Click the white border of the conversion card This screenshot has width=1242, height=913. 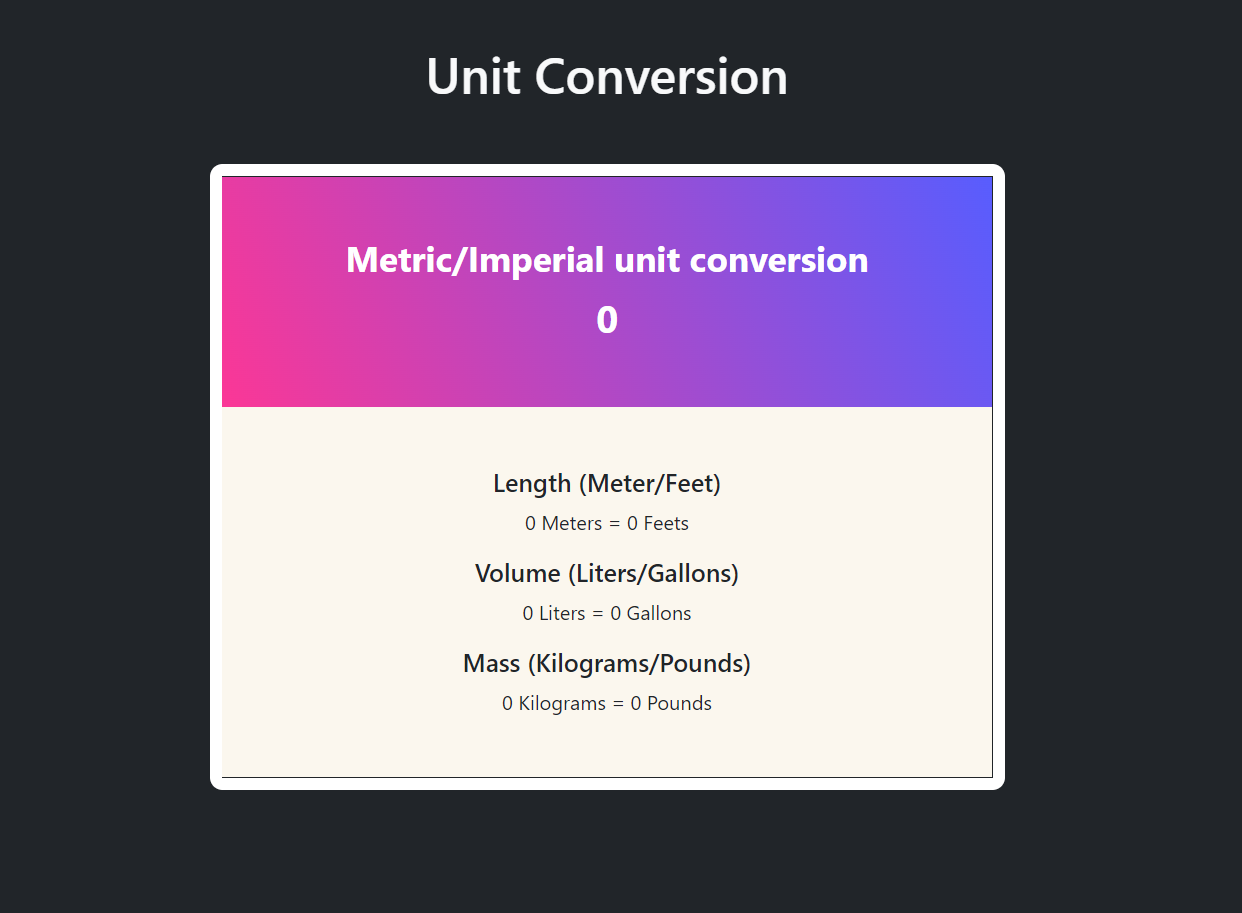(606, 170)
